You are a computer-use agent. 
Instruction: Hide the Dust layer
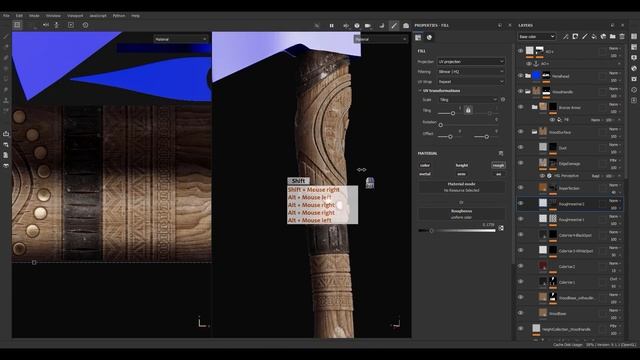[x=520, y=147]
